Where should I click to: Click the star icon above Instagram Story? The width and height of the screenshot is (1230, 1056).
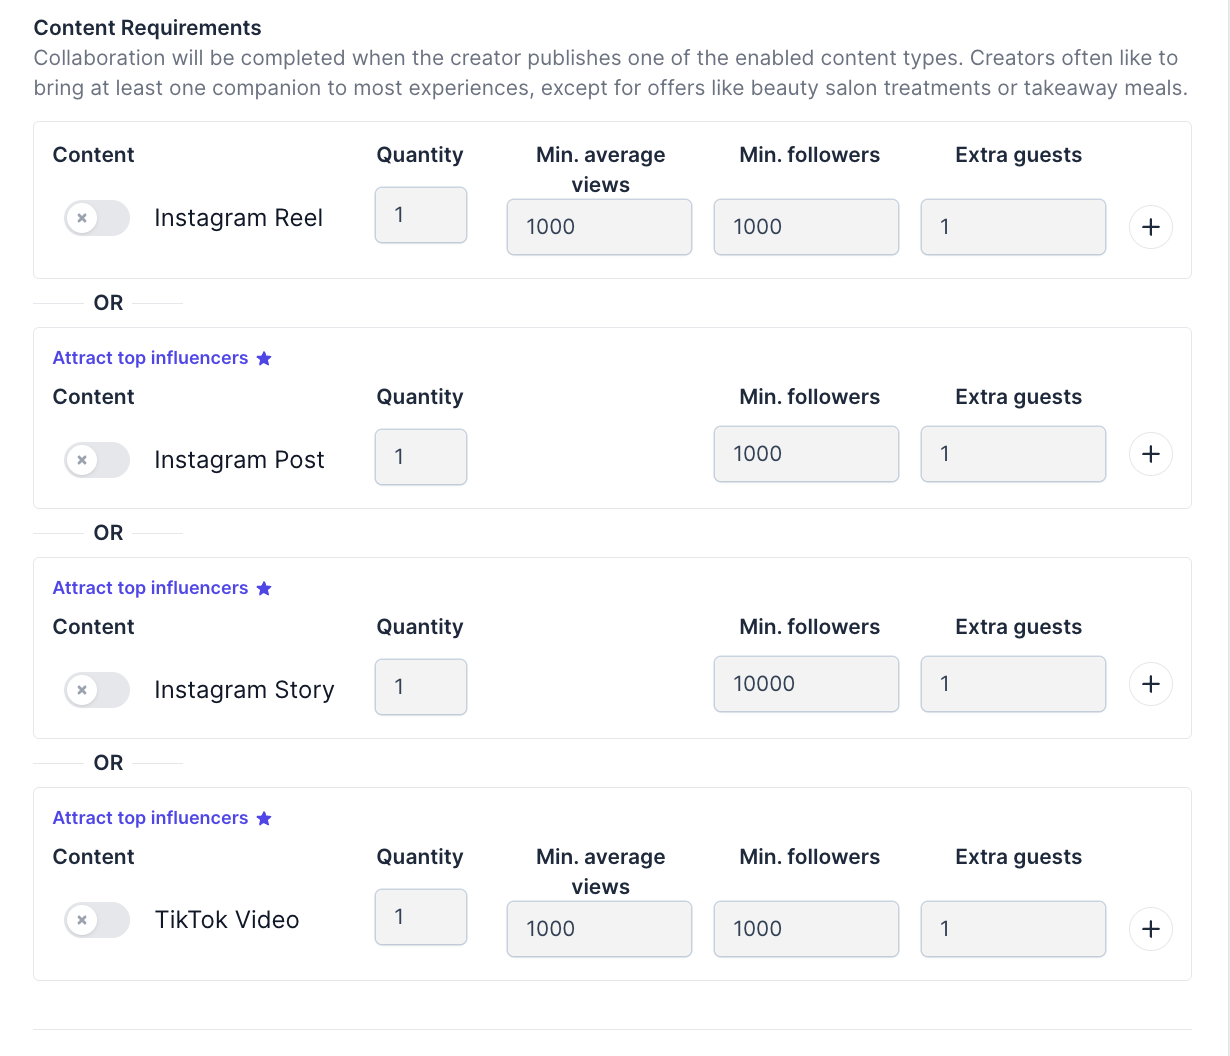click(264, 588)
